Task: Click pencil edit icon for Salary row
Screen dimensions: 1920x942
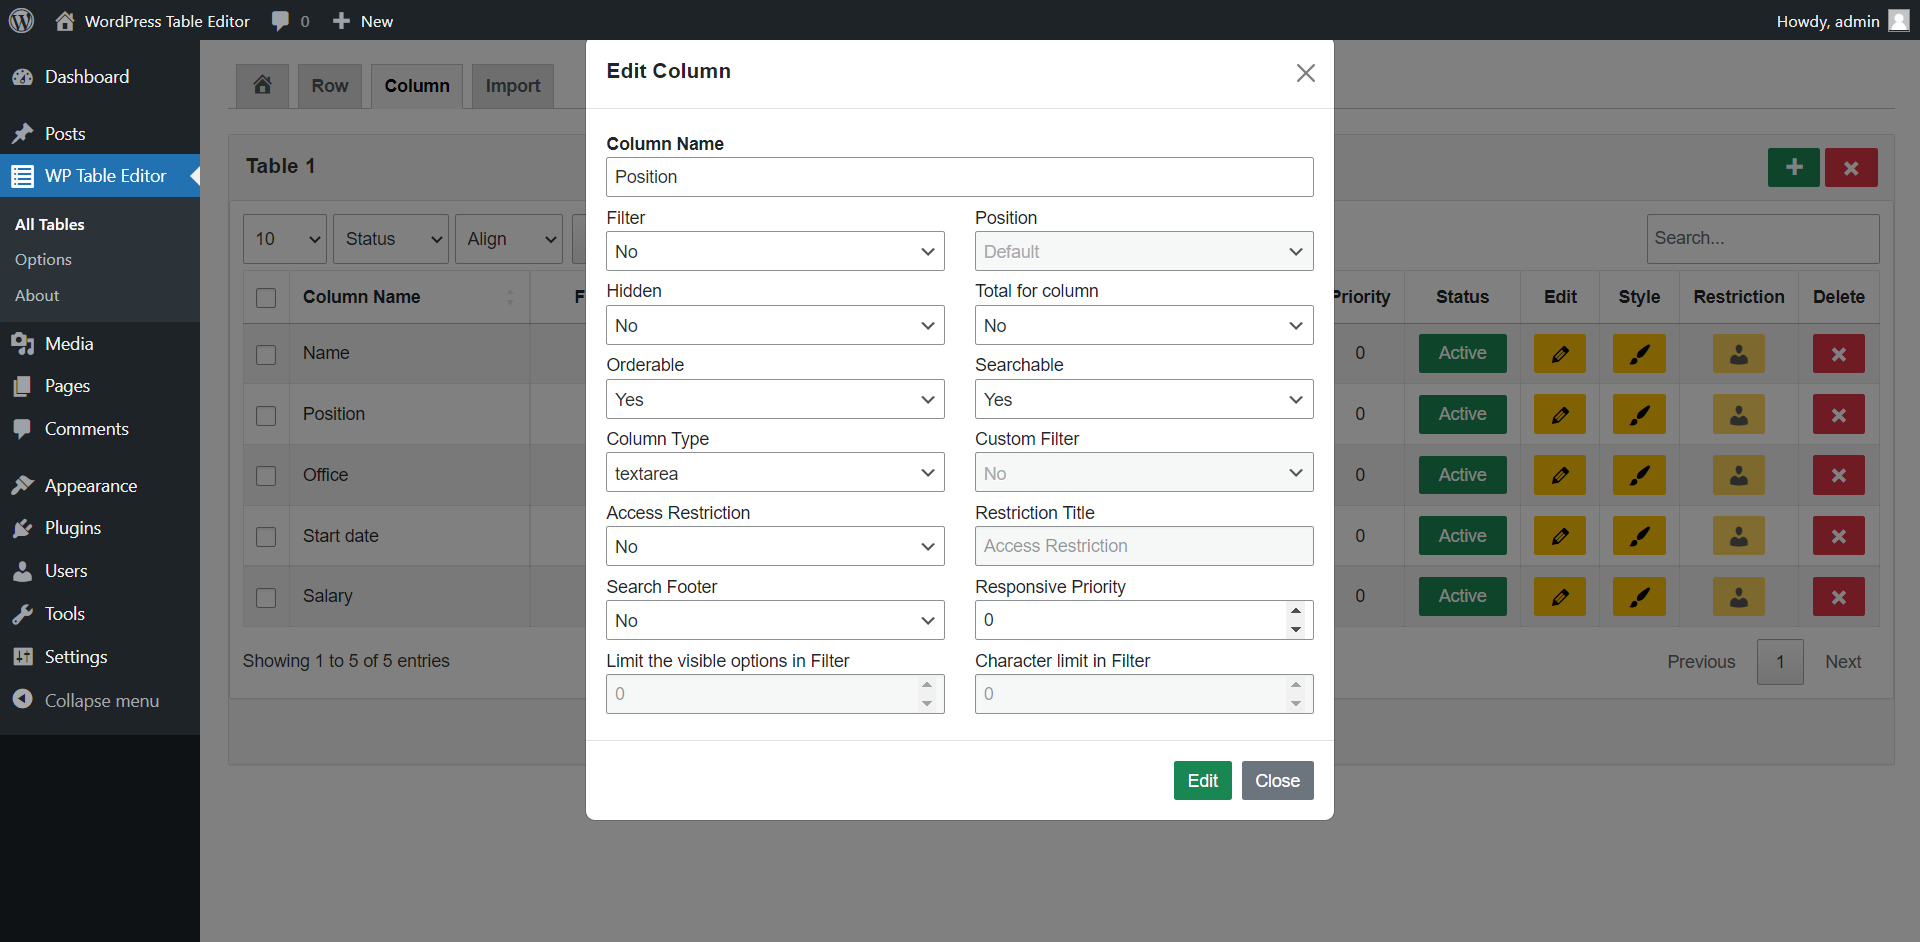Action: pos(1560,597)
